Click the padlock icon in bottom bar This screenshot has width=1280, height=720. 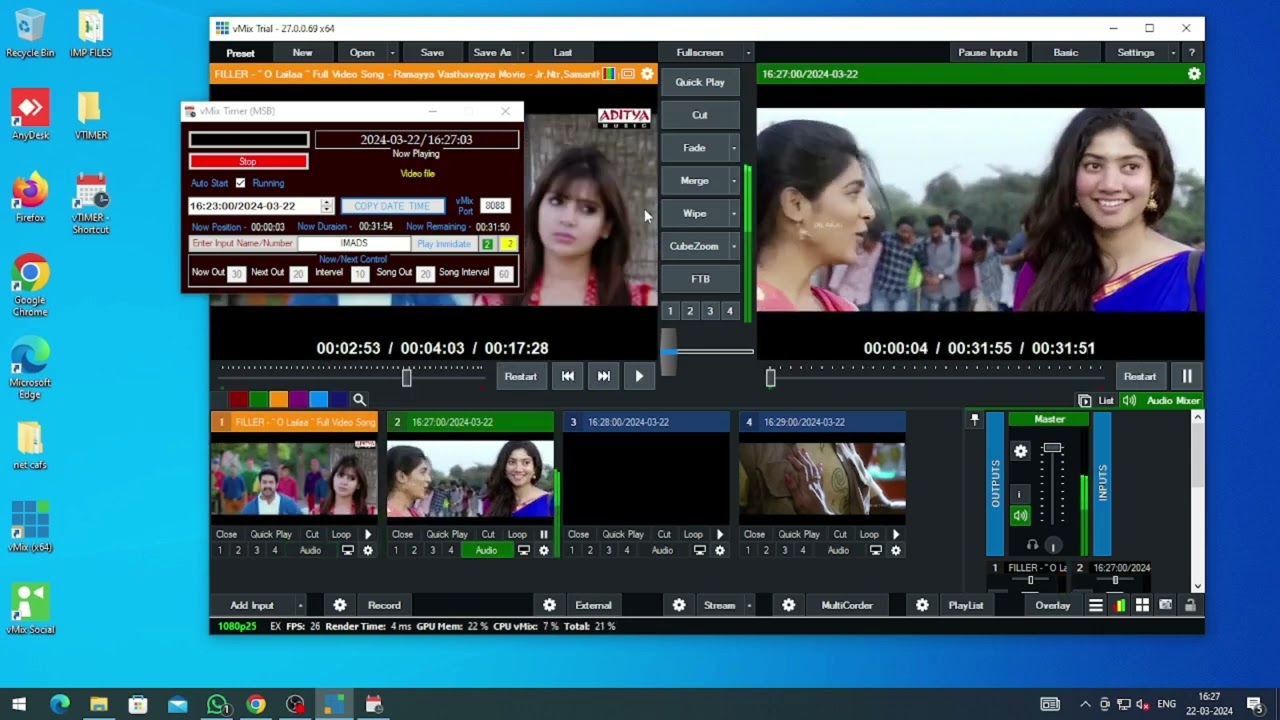(x=1190, y=605)
